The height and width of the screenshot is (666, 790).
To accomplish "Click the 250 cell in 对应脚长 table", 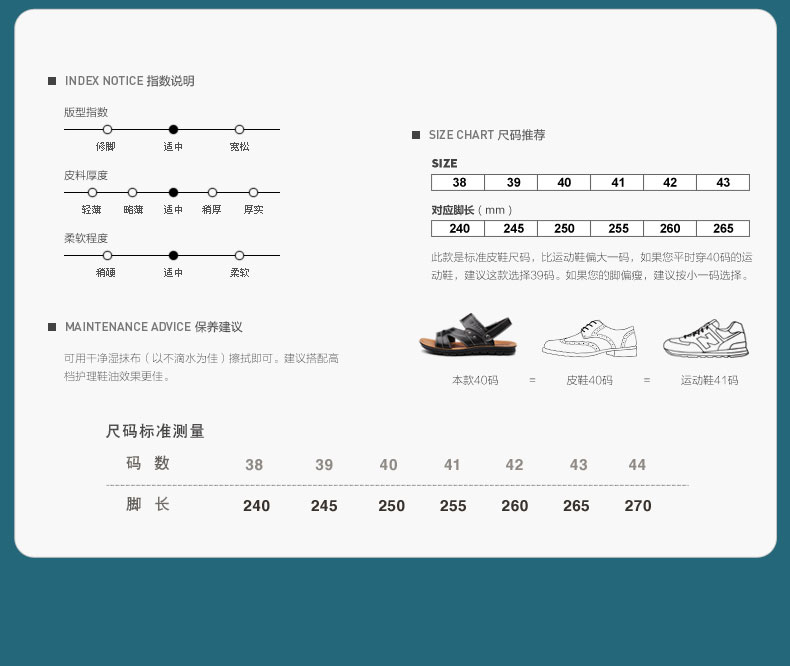I will tap(564, 228).
